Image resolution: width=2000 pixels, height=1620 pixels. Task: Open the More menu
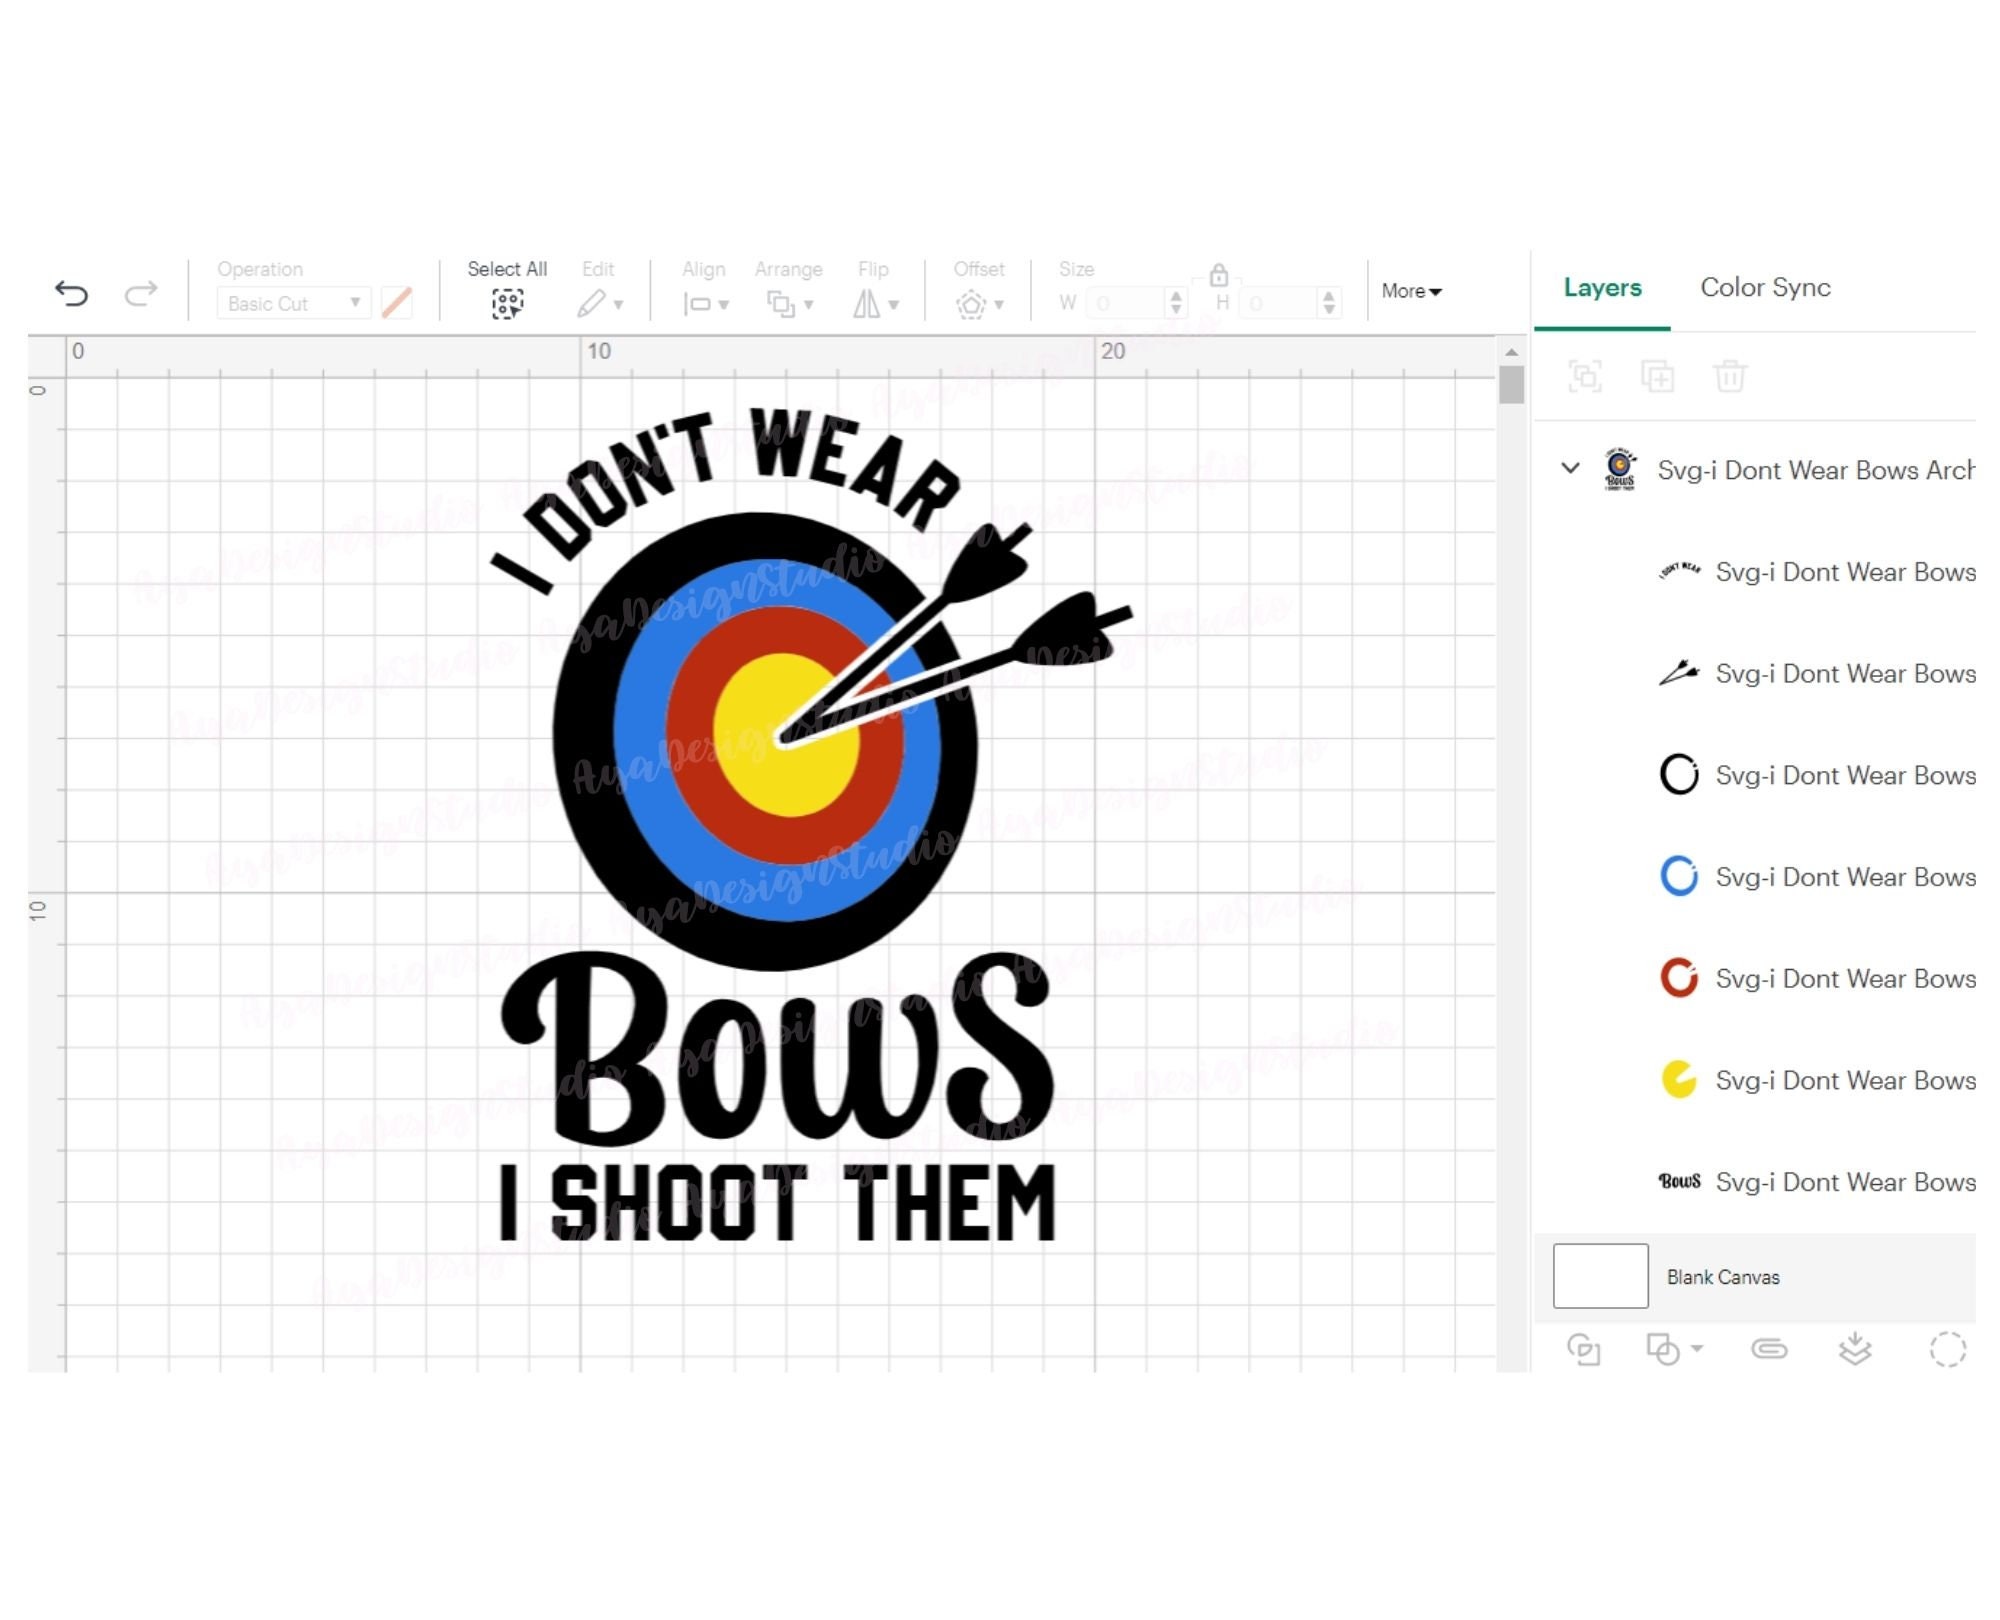[x=1410, y=291]
